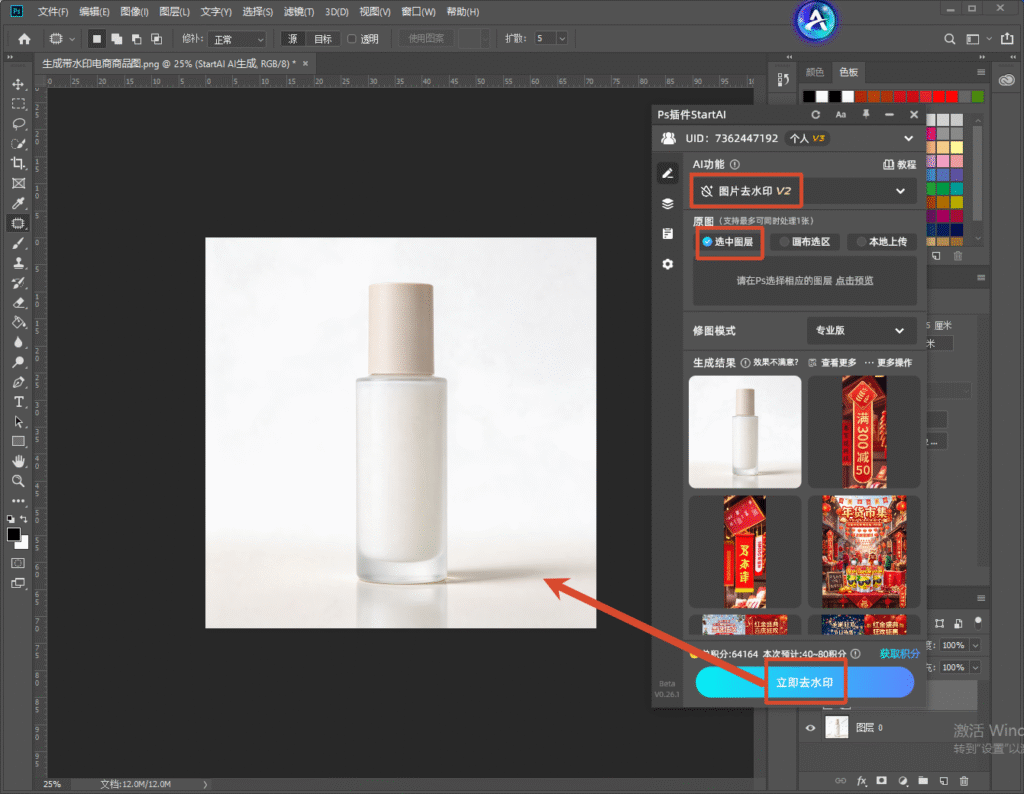
Task: Click the refresh icon in the StartAI panel
Action: 816,114
